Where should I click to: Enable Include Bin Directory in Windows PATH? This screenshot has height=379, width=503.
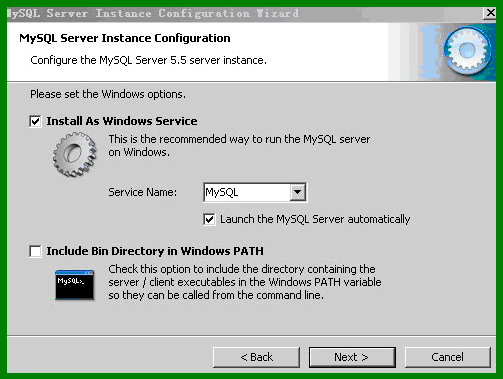click(x=35, y=251)
